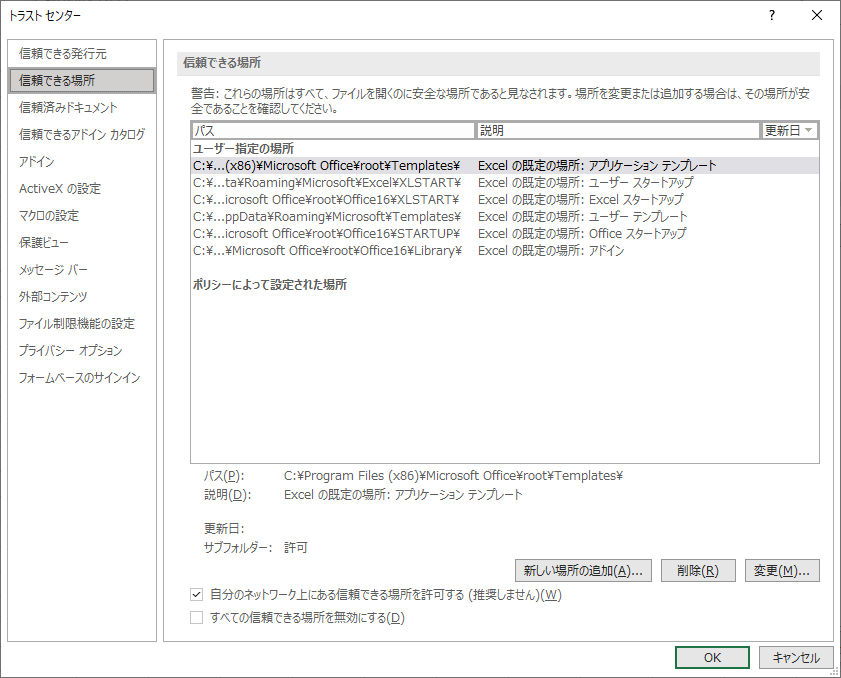Select the Office16¥Library¥ add-in row
Viewport: 841px width, 678px height.
[505, 250]
